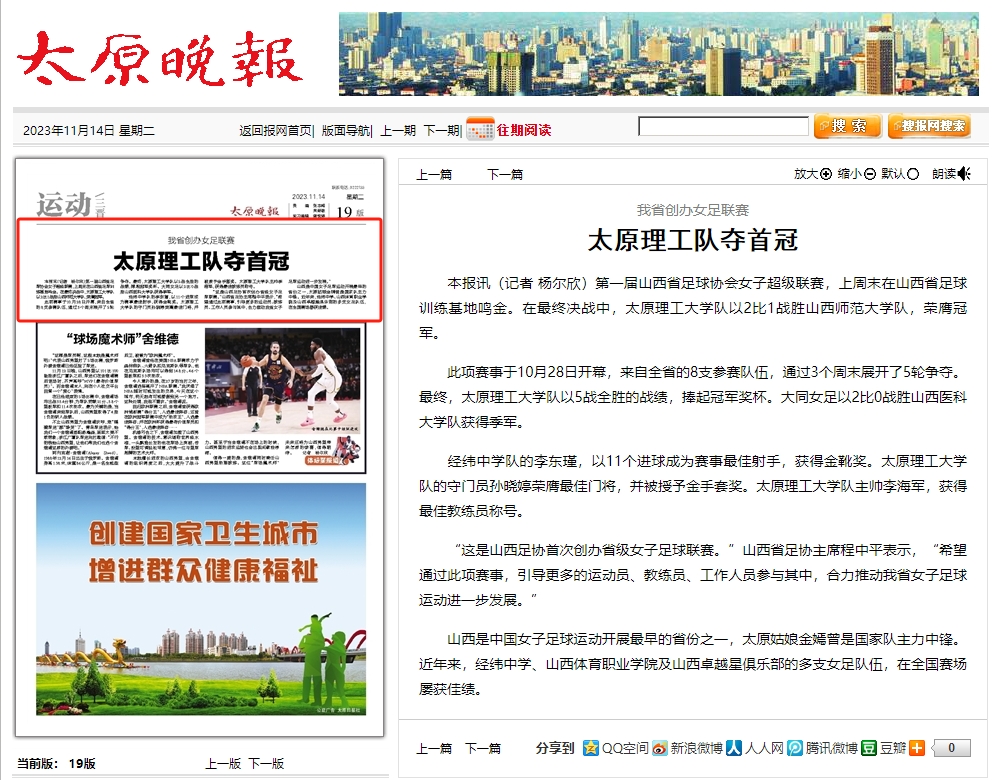
Task: Go to 下一期 next issue
Action: pyautogui.click(x=441, y=130)
